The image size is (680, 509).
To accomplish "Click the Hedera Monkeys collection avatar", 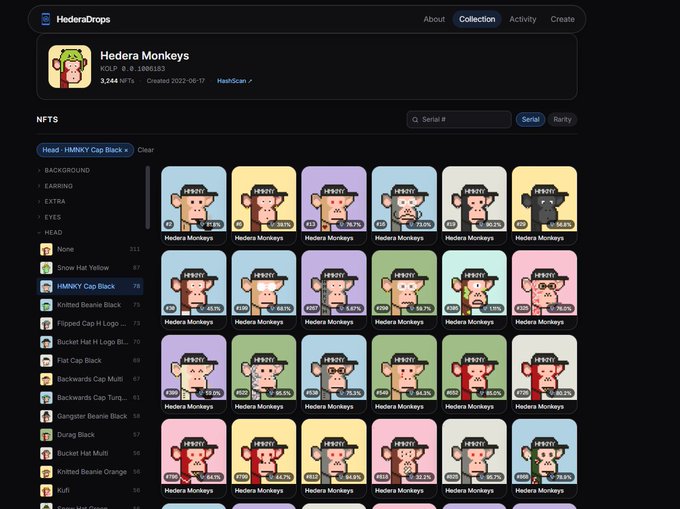I will click(x=70, y=67).
